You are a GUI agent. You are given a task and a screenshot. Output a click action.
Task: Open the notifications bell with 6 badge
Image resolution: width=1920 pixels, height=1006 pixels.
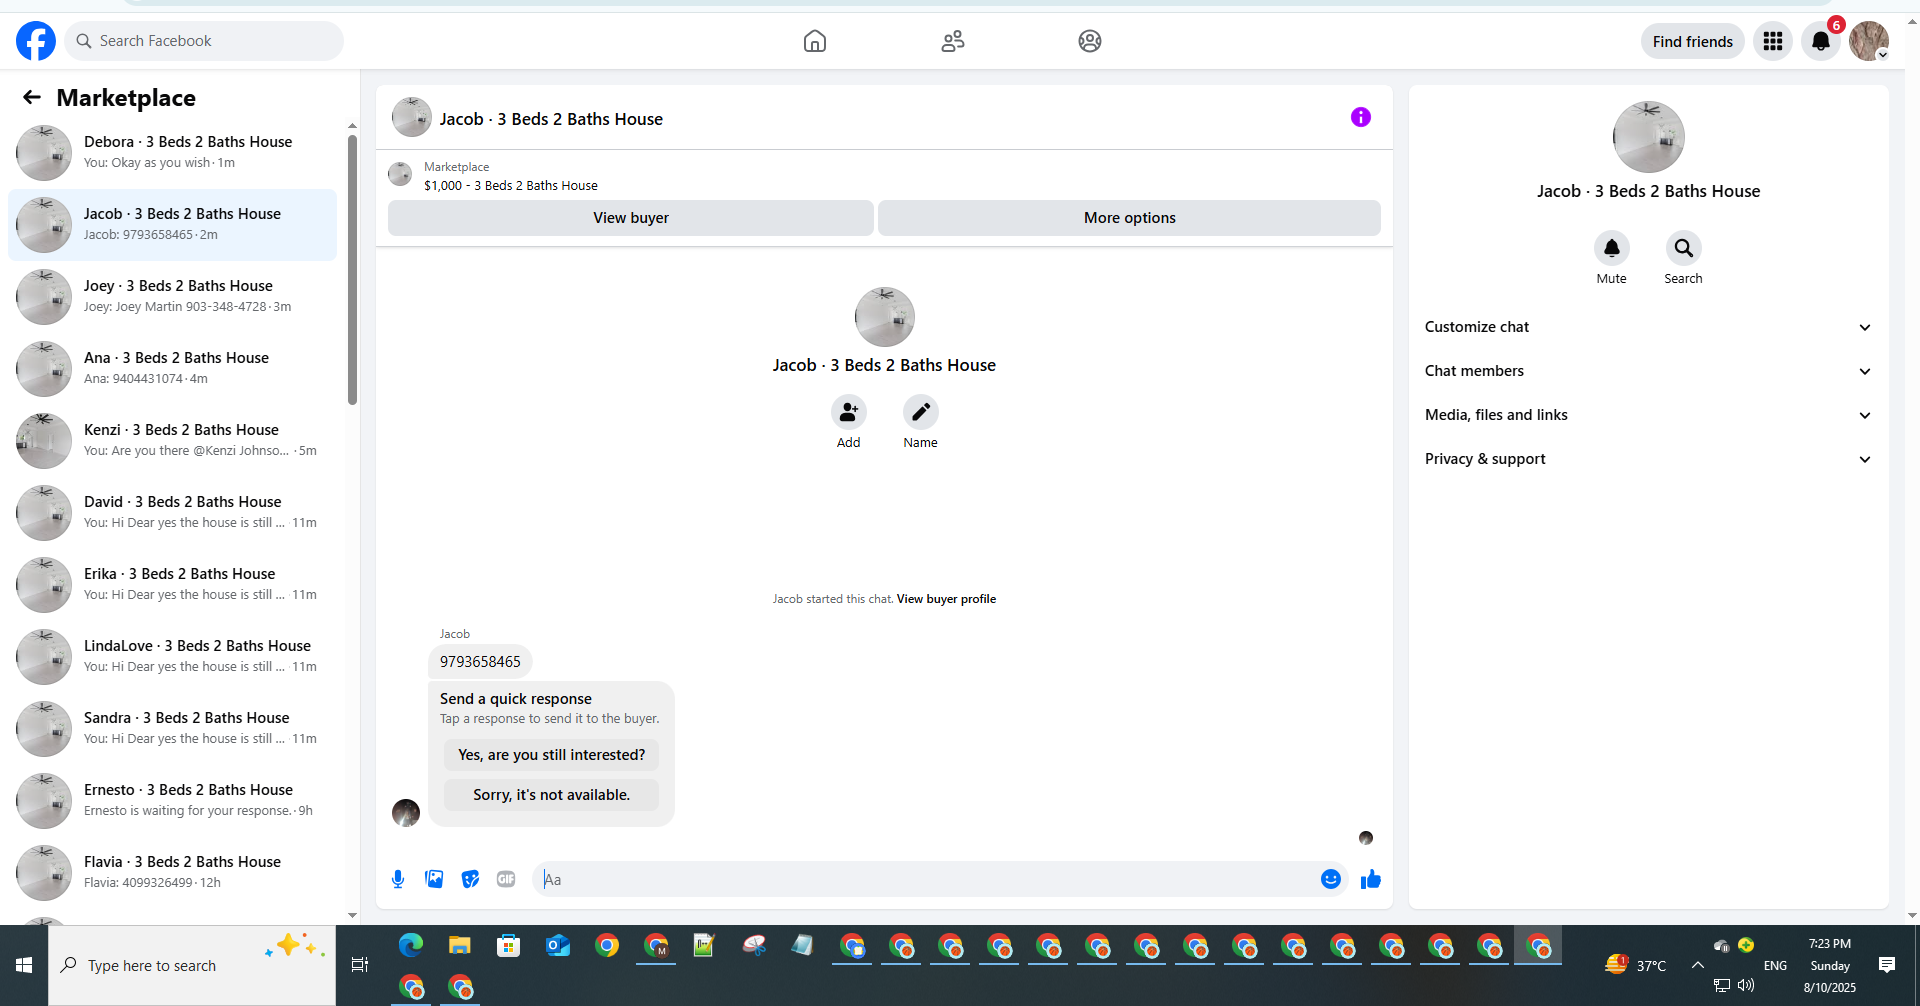coord(1821,41)
